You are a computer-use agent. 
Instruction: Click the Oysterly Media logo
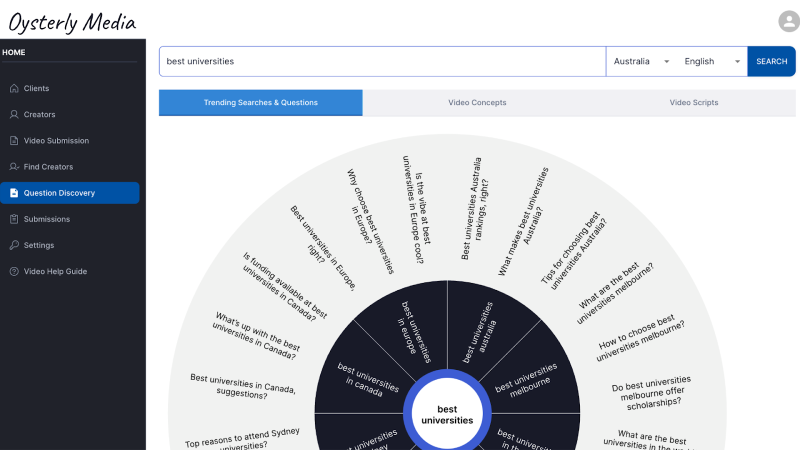[x=71, y=20]
